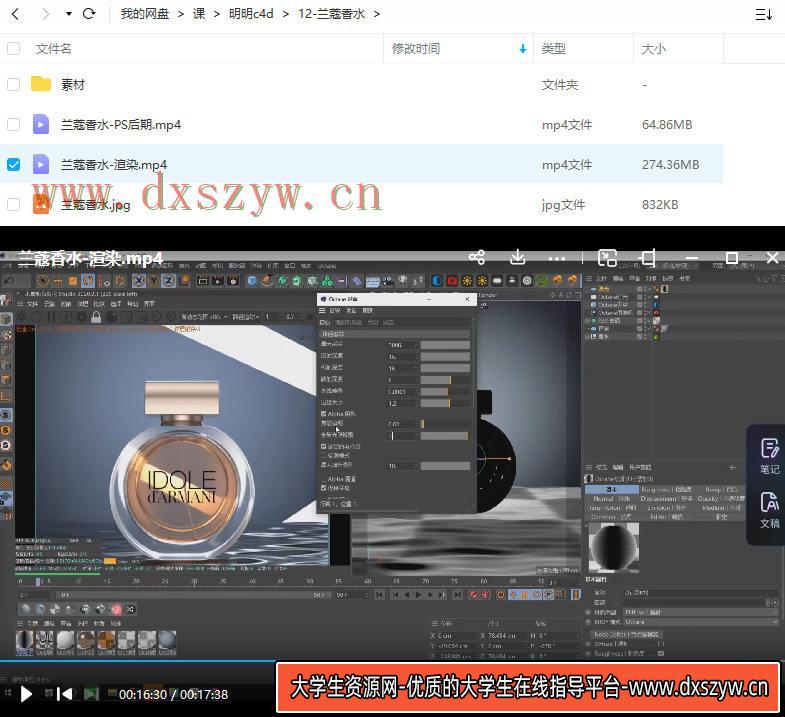Open the 文稿 transcript panel
The height and width of the screenshot is (717, 785).
point(769,510)
